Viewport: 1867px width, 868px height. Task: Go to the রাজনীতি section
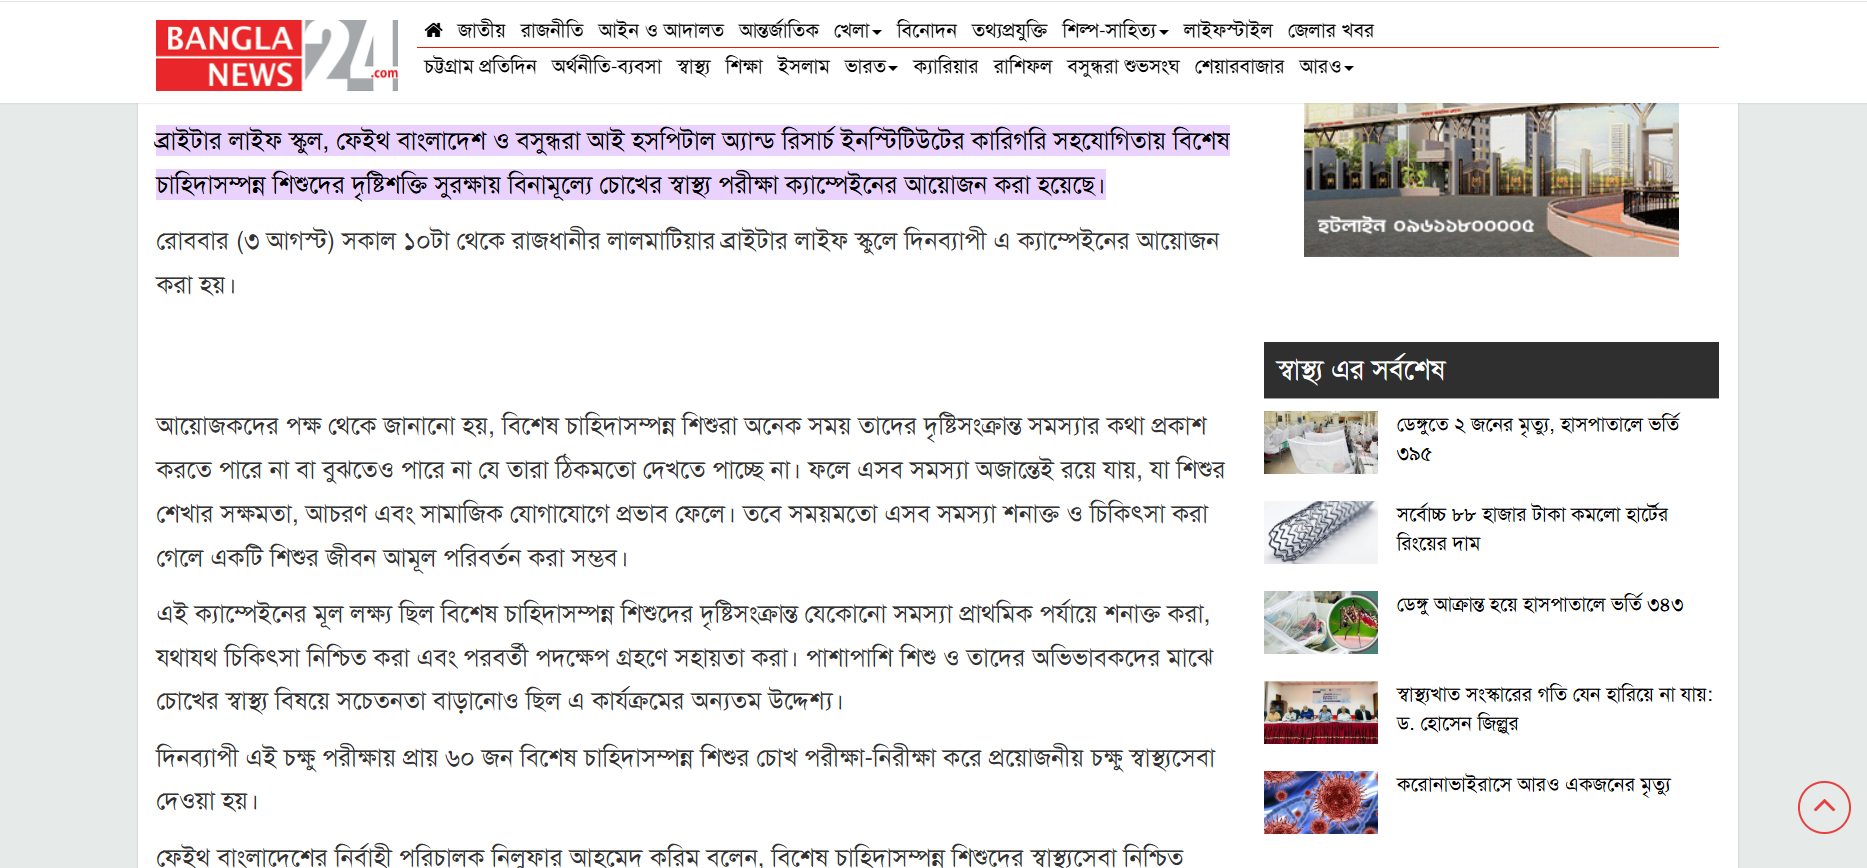pos(551,31)
